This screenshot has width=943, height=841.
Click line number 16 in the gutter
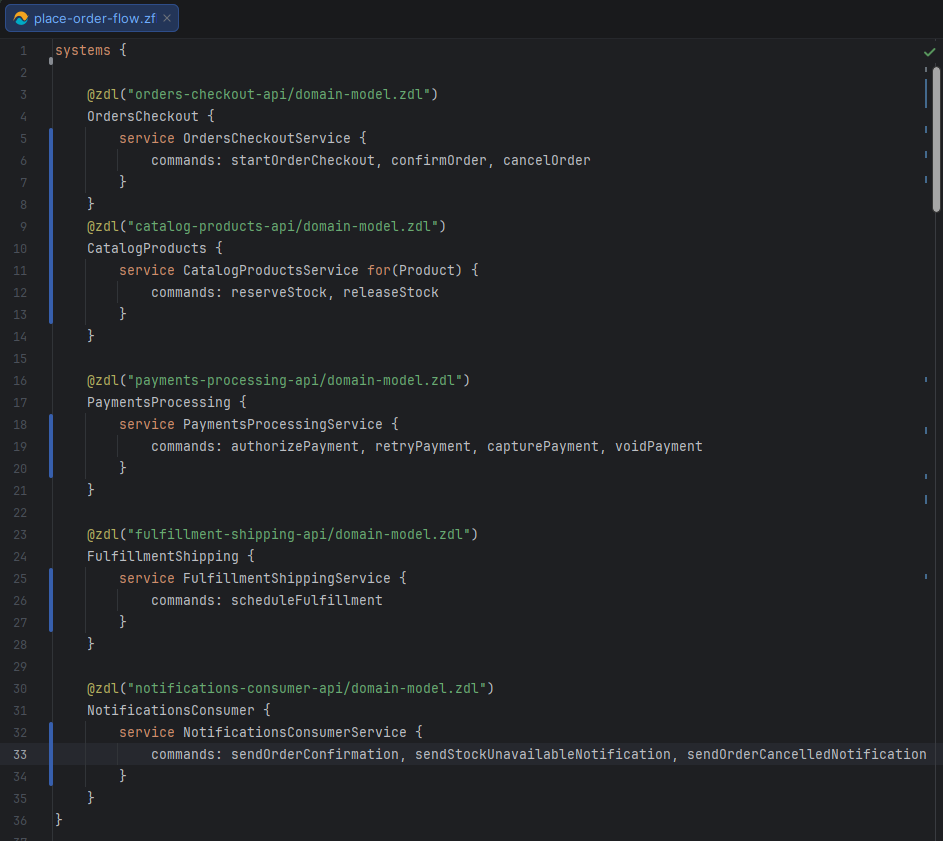tap(20, 381)
